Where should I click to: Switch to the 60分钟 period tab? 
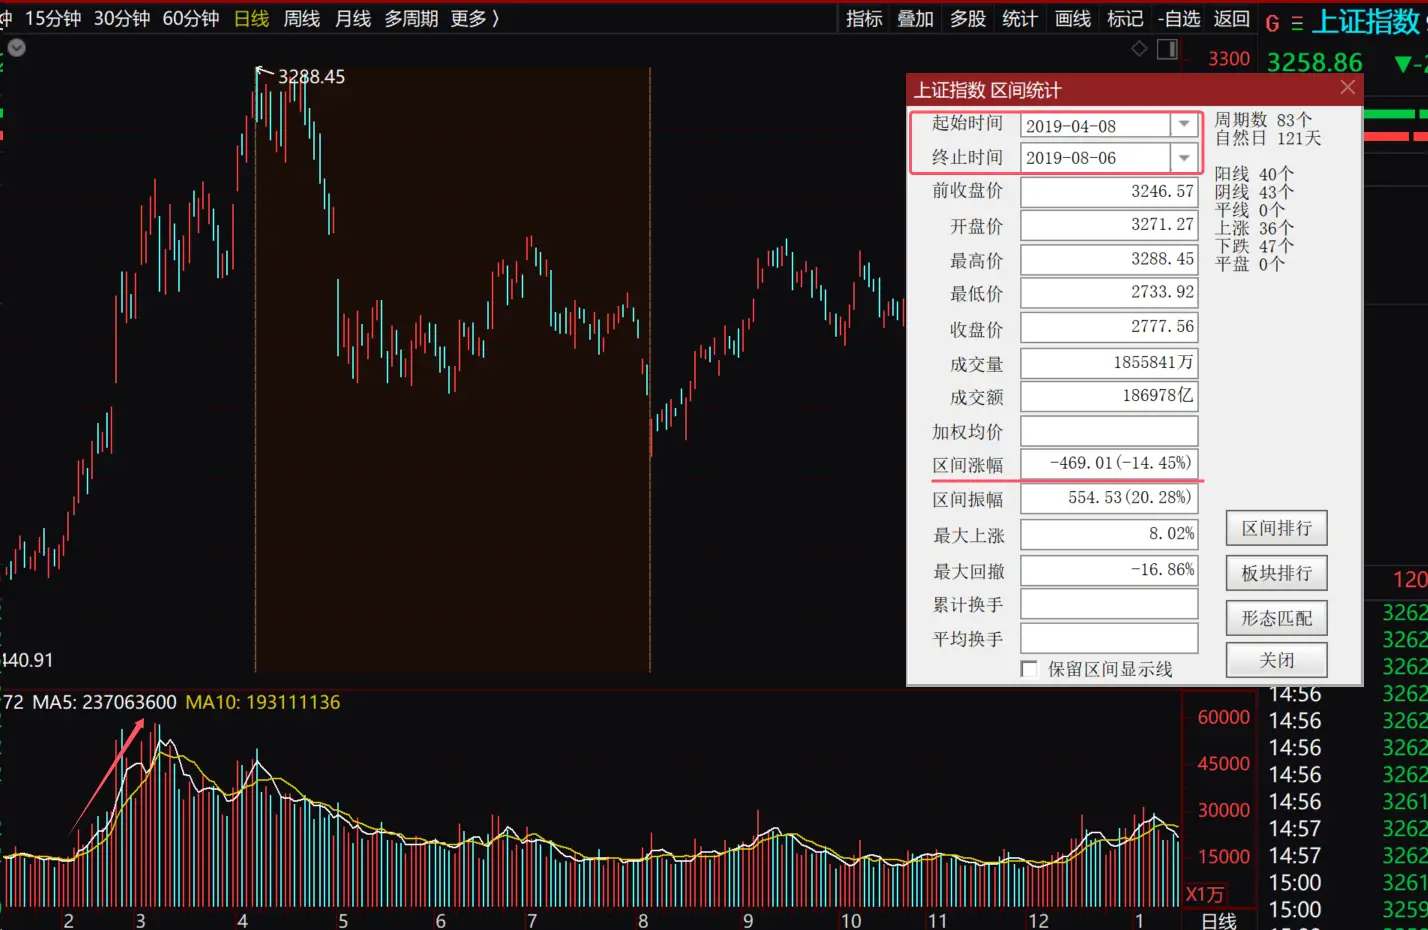pyautogui.click(x=191, y=19)
